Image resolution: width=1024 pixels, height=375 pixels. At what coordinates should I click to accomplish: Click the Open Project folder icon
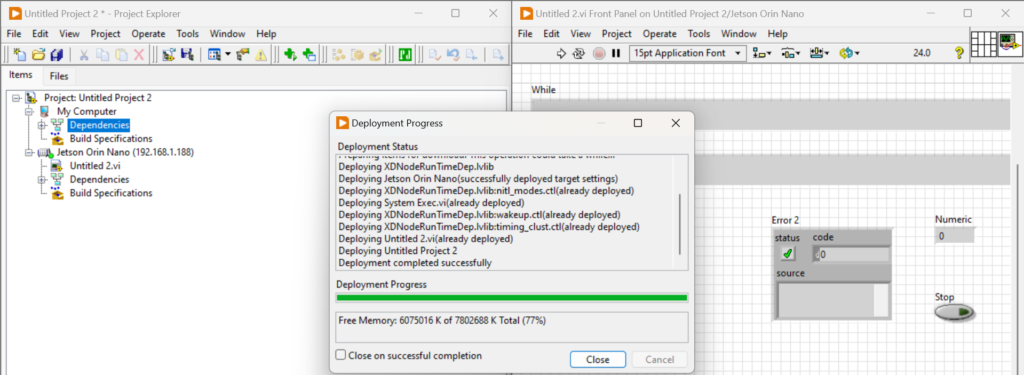coord(39,55)
